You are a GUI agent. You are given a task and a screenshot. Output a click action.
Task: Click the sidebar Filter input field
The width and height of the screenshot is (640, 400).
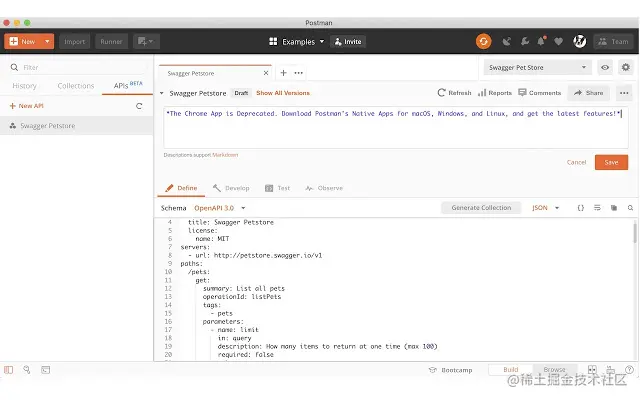pyautogui.click(x=78, y=67)
